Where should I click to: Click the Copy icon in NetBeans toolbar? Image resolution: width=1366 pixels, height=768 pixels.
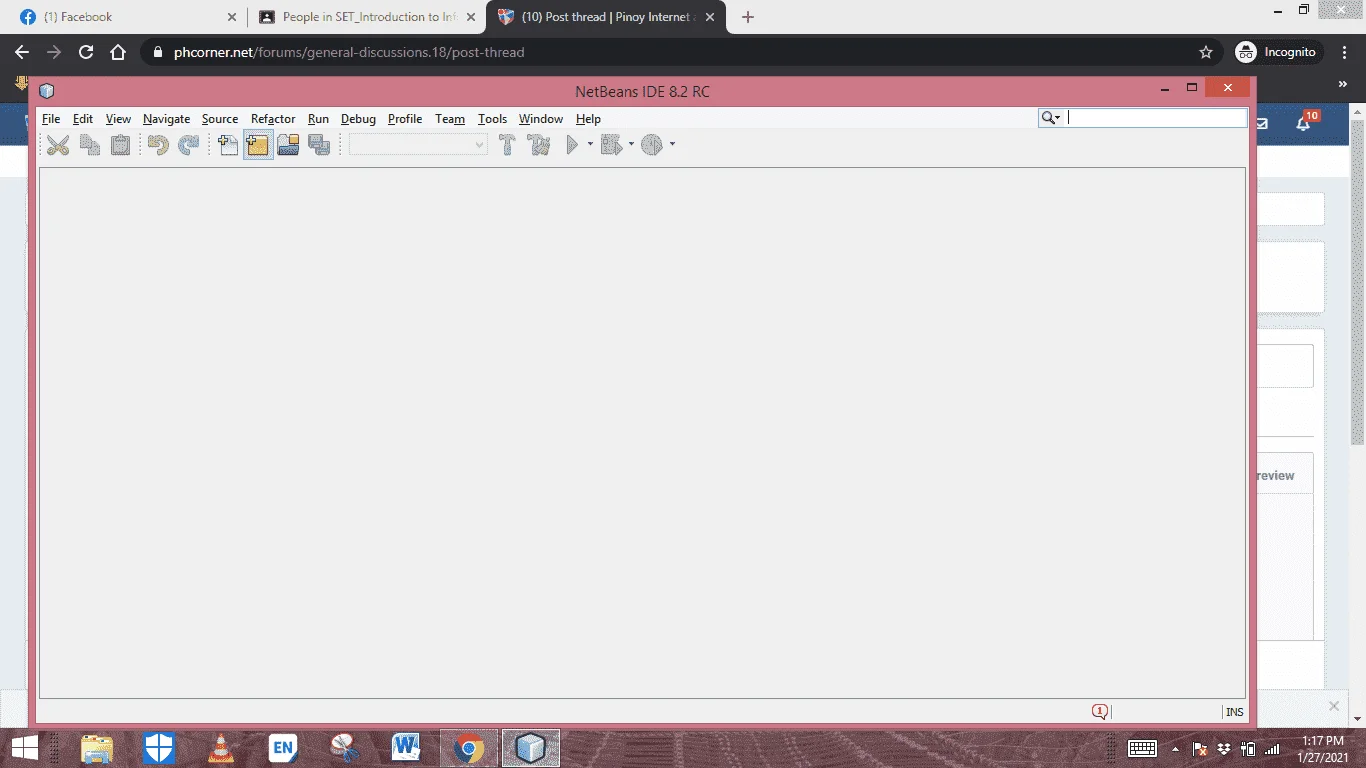[x=90, y=145]
